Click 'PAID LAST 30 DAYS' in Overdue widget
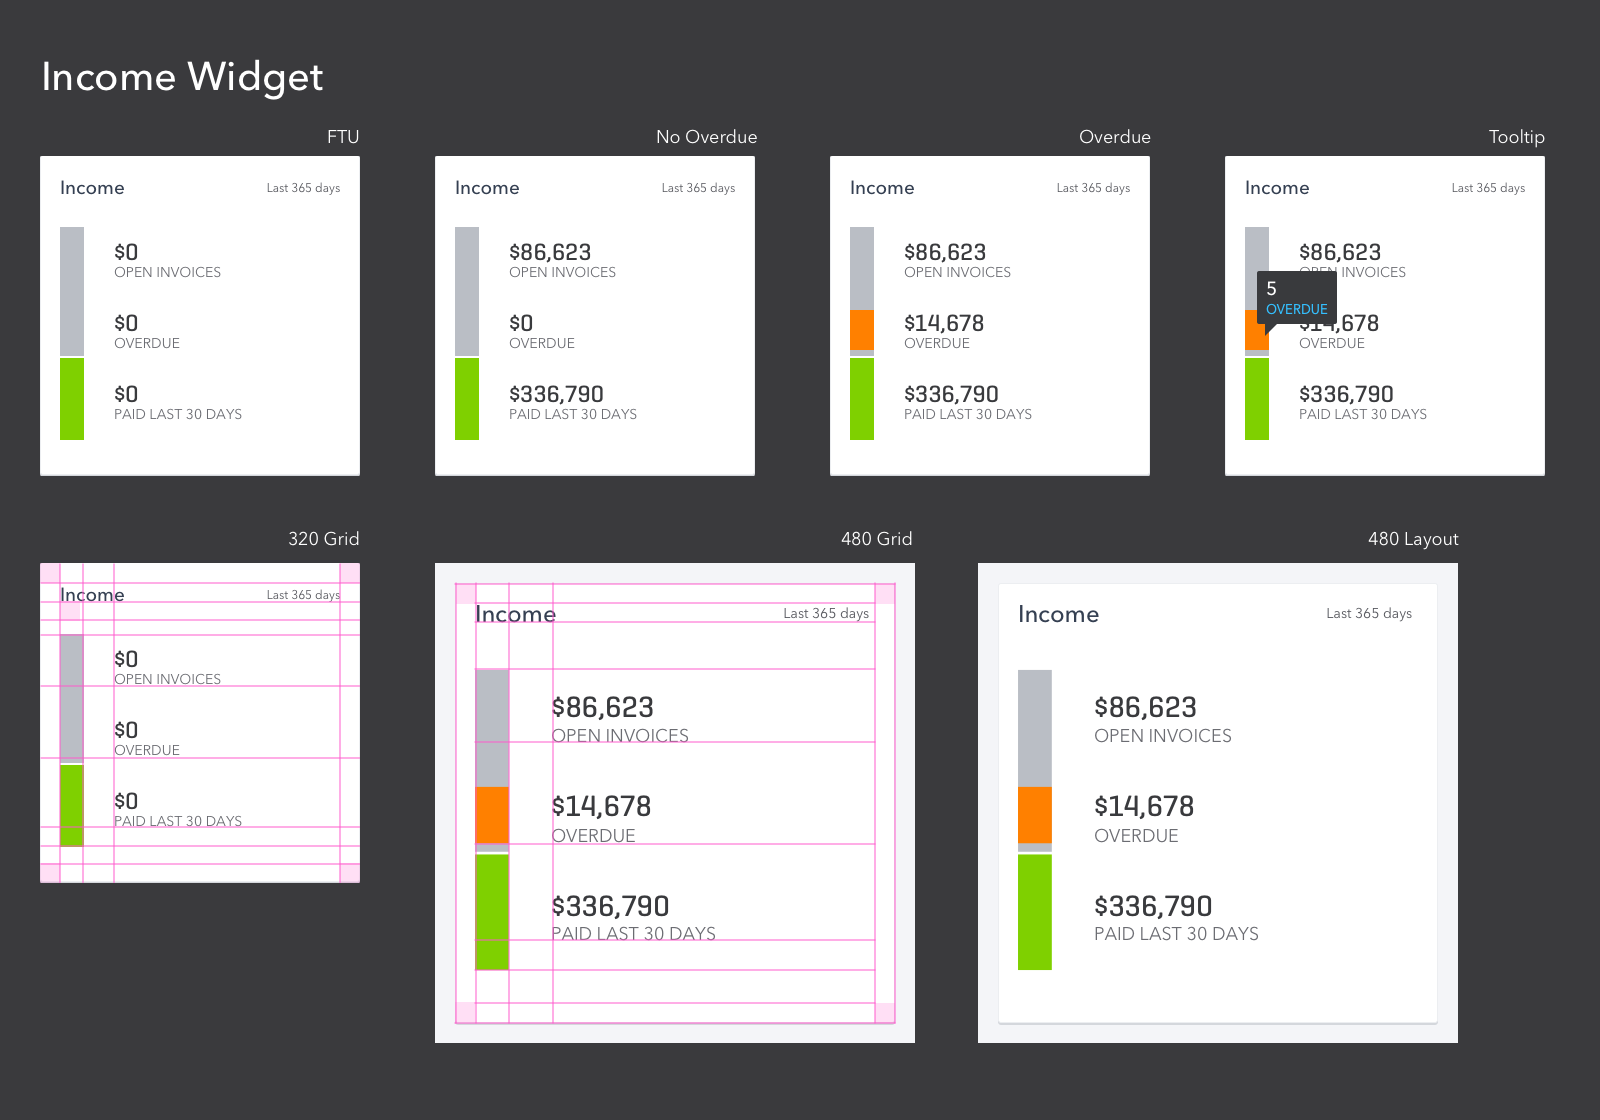The height and width of the screenshot is (1120, 1600). point(968,414)
